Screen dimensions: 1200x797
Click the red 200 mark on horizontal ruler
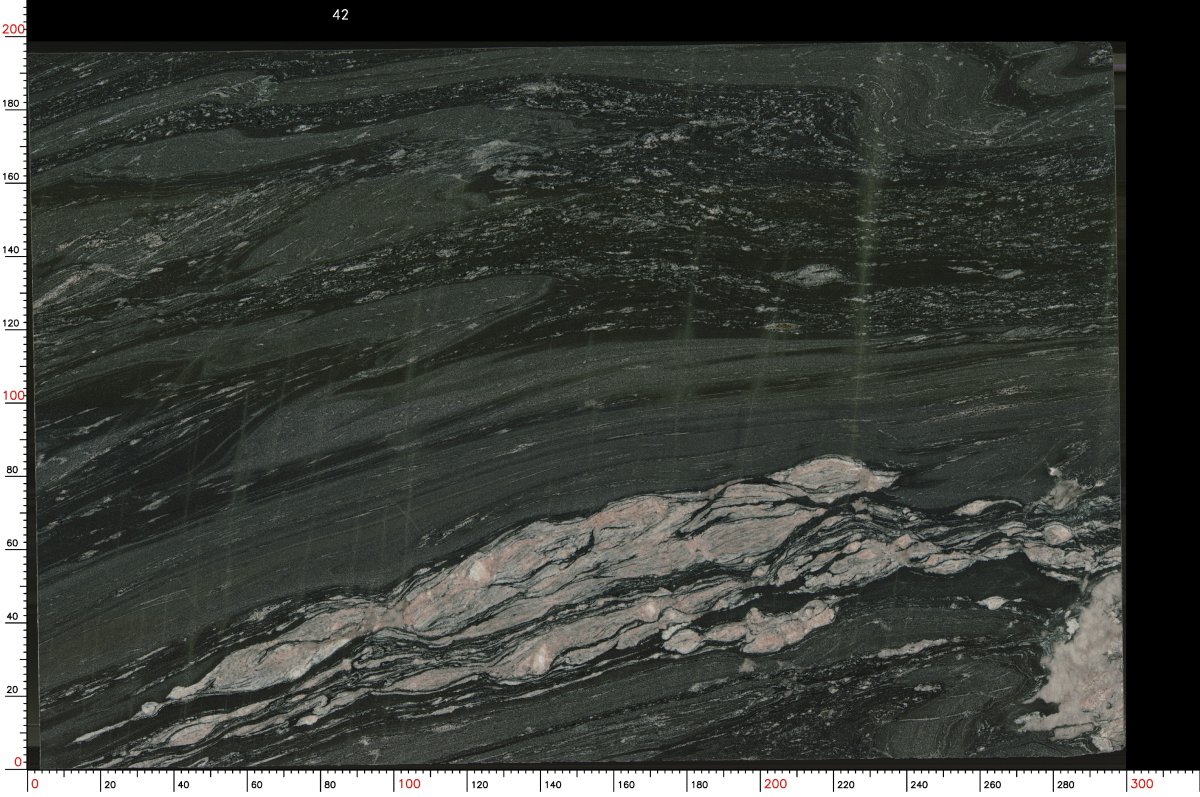[776, 783]
